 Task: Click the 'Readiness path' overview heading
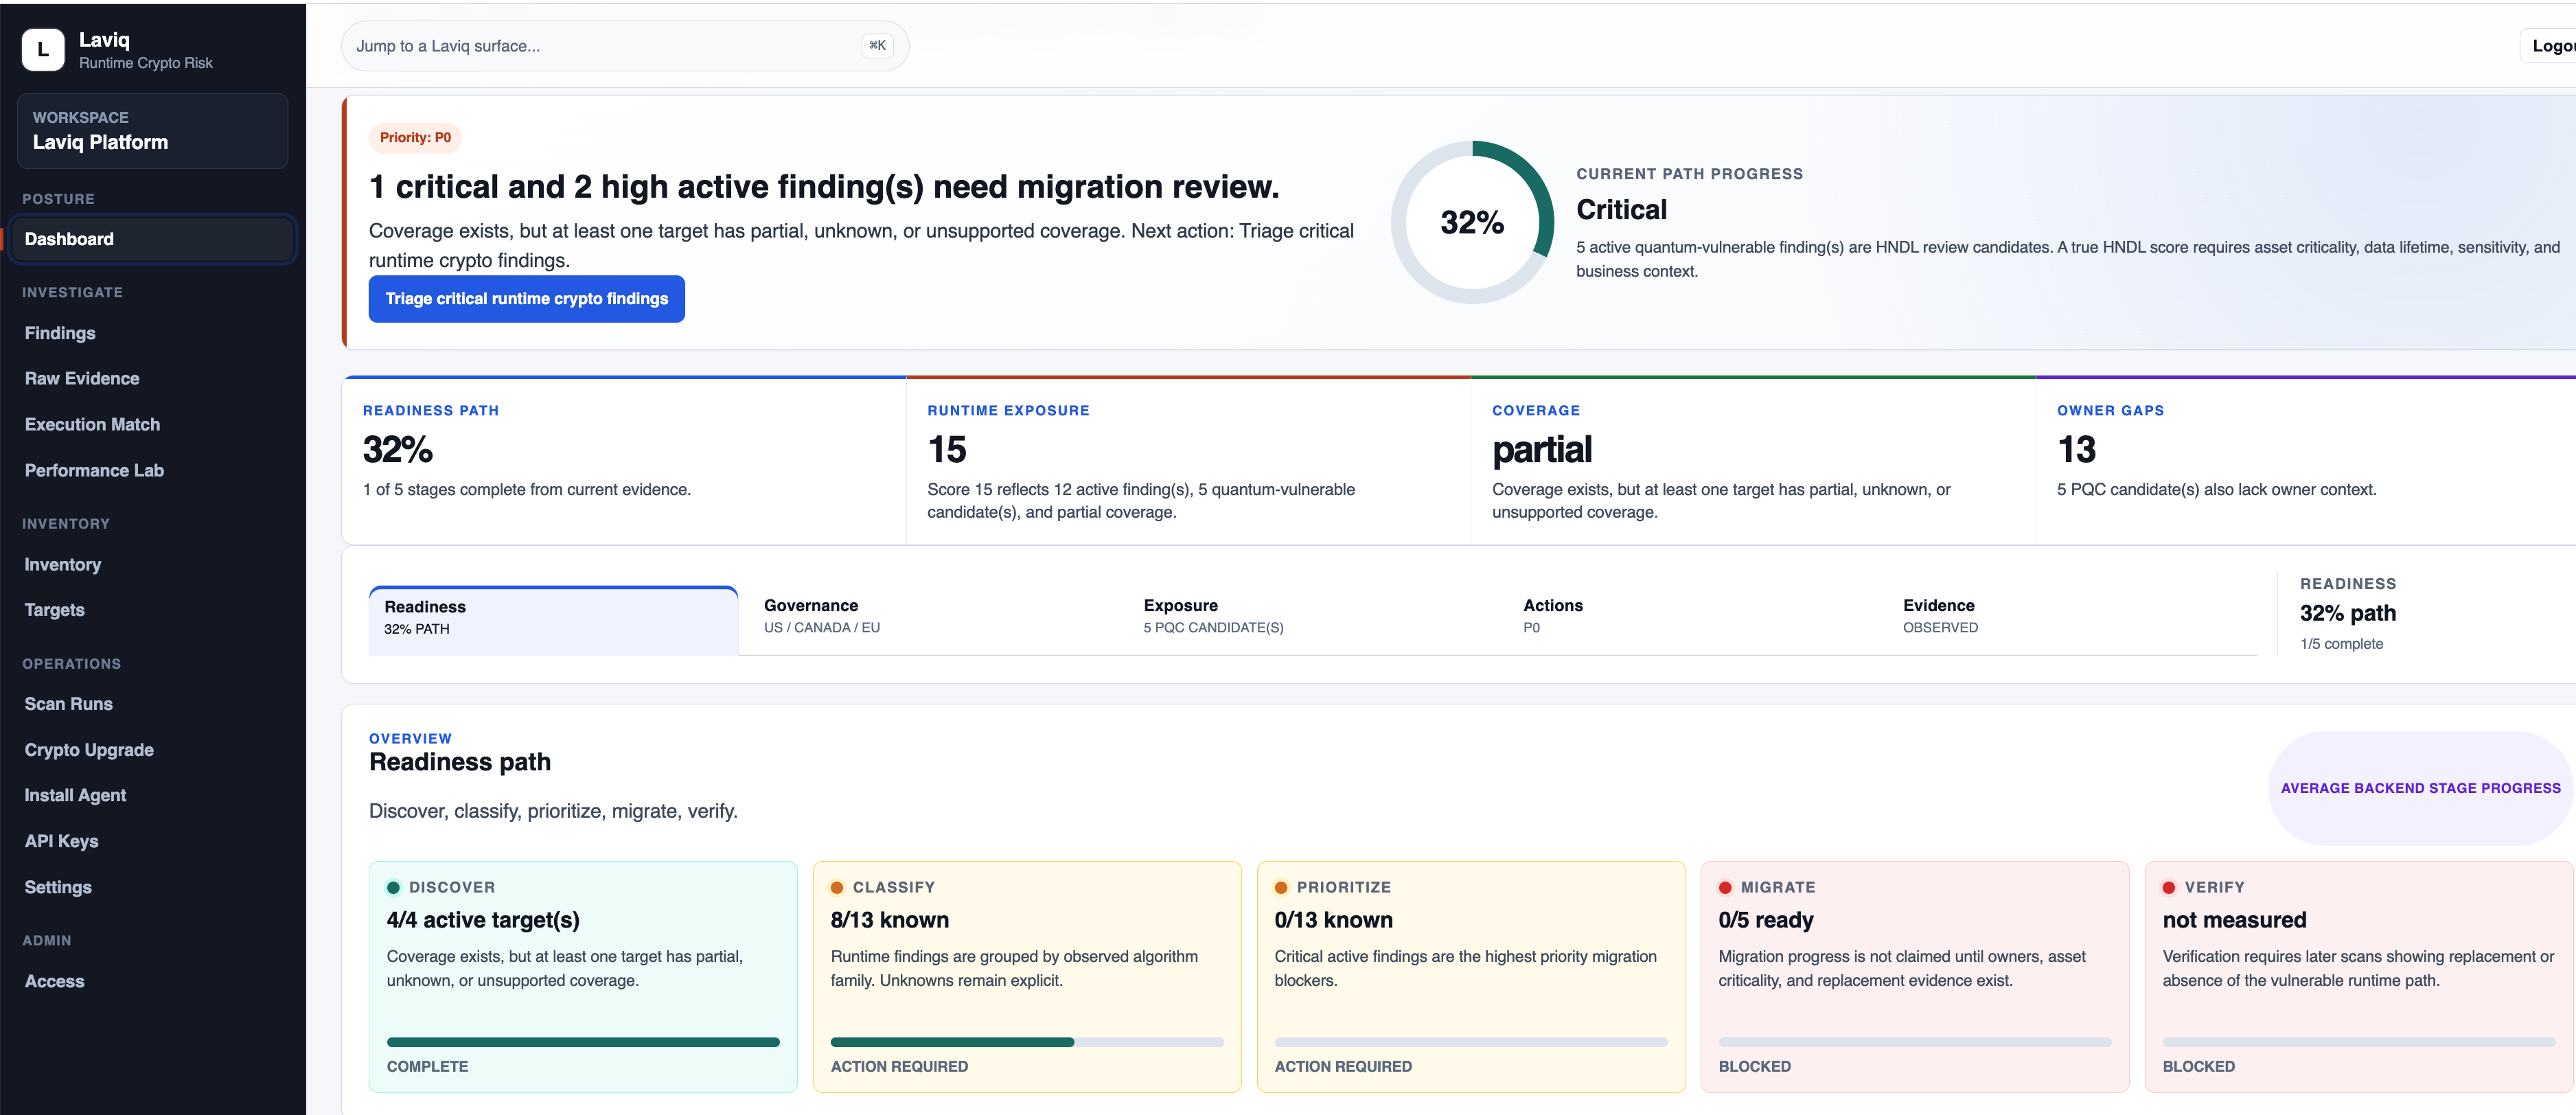(x=460, y=763)
